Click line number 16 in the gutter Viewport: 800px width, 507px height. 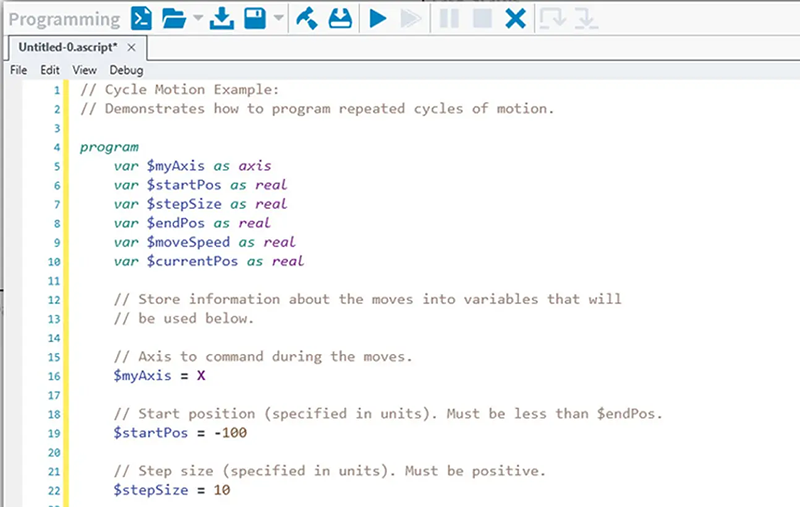pyautogui.click(x=55, y=376)
